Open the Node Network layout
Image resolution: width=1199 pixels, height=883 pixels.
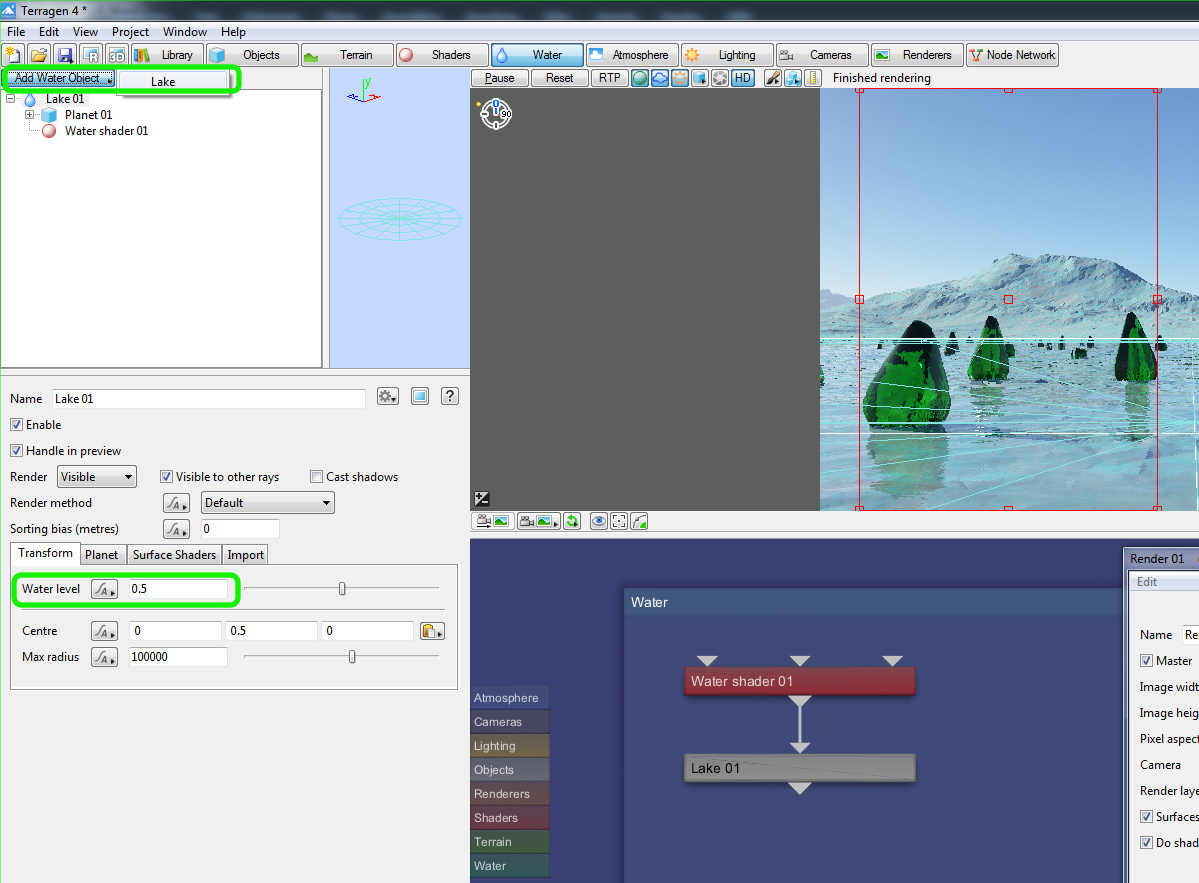(1012, 55)
